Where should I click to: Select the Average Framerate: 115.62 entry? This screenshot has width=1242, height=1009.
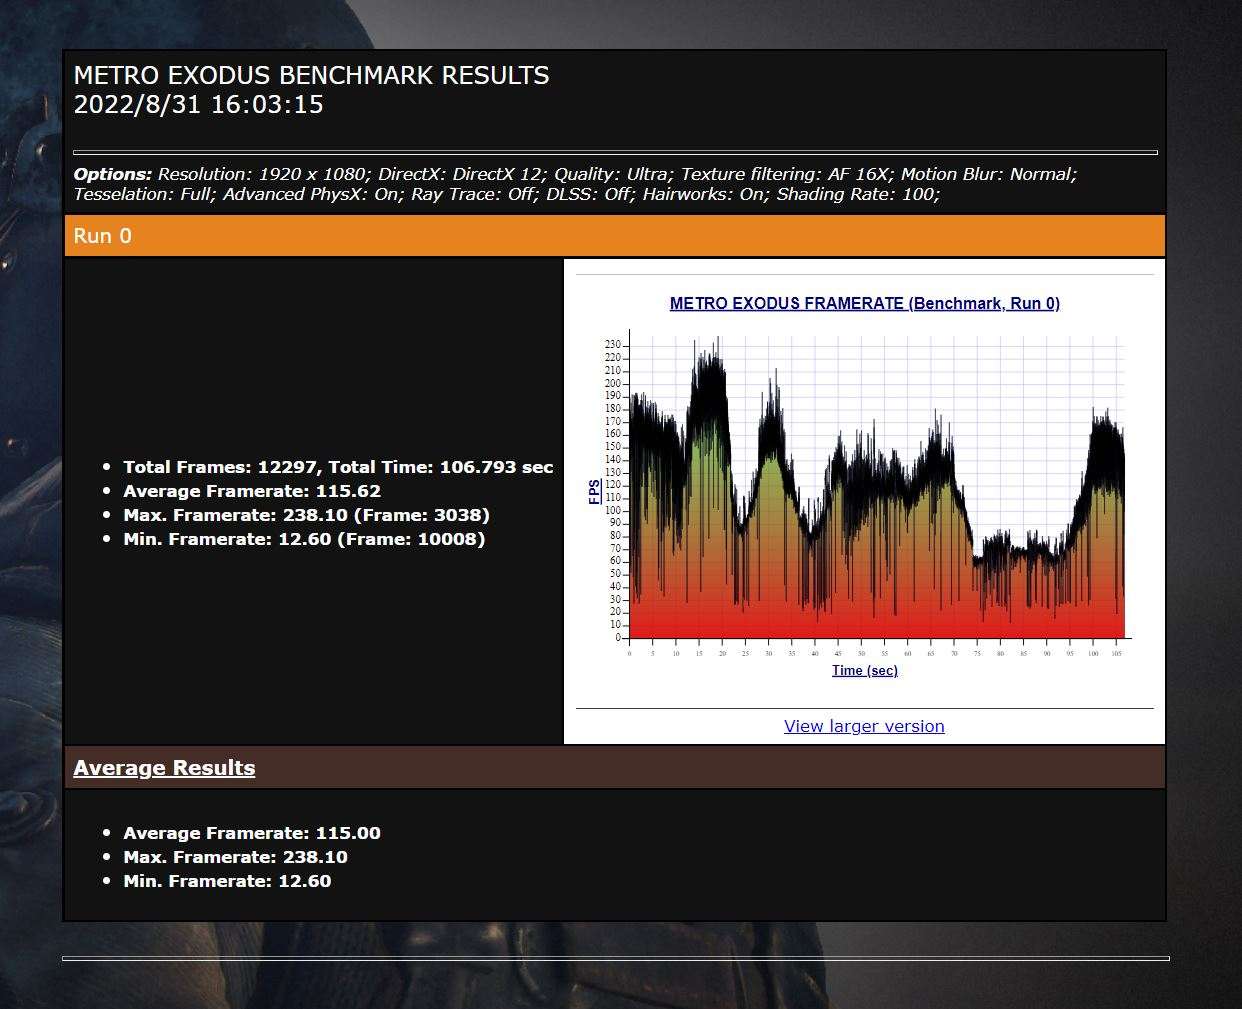tap(251, 491)
